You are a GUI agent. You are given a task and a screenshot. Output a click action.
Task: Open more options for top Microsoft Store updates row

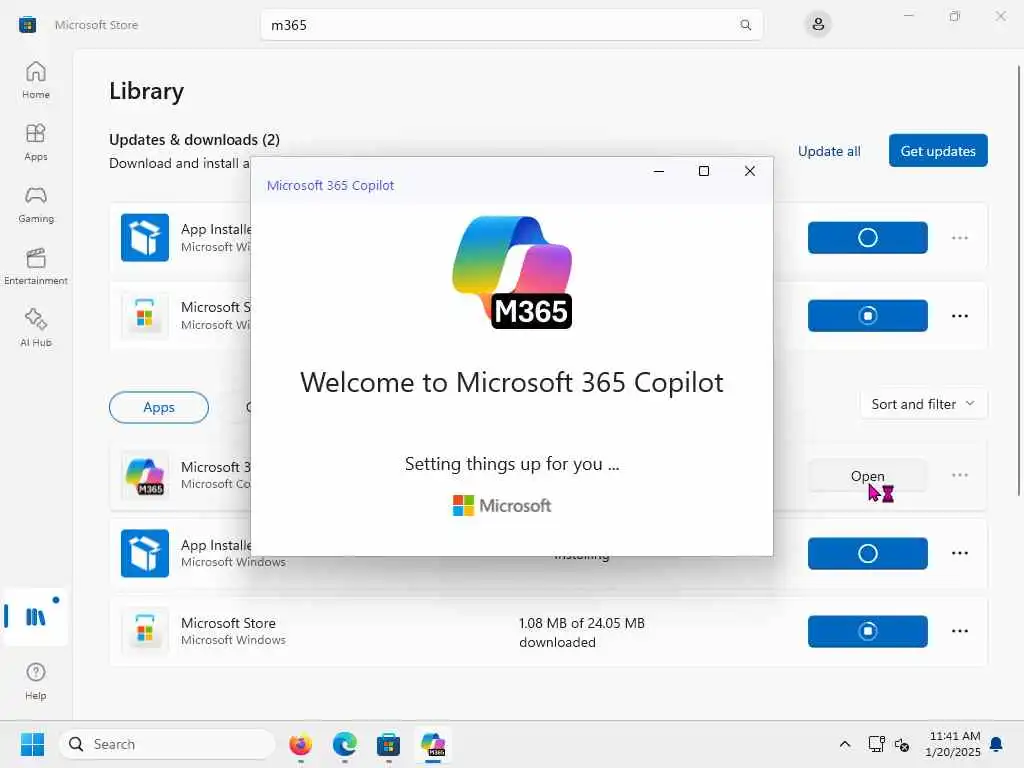[x=959, y=315]
